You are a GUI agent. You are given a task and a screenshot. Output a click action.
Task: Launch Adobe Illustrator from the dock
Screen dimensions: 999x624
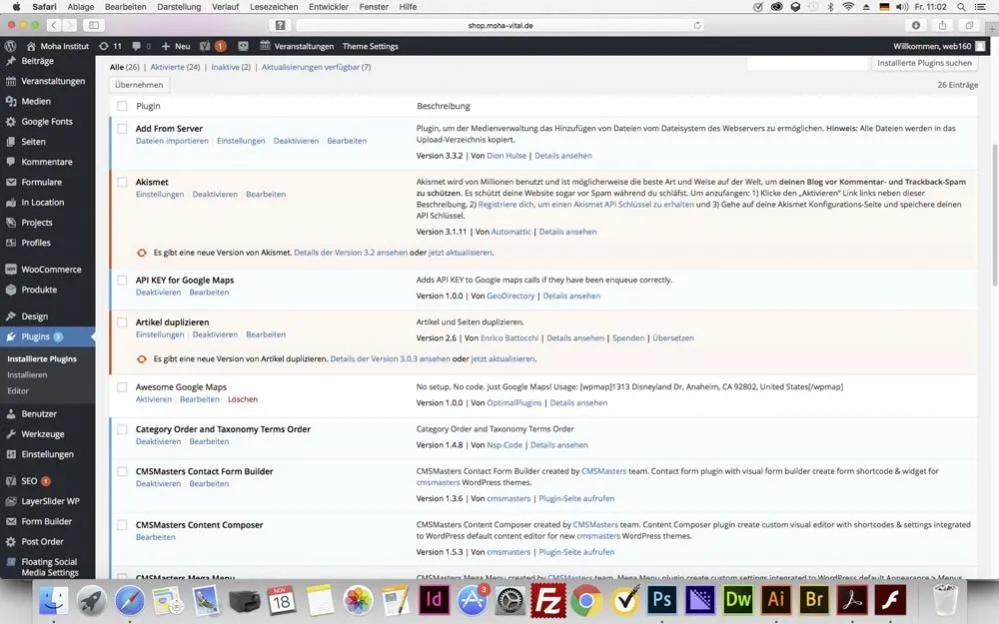pos(776,600)
